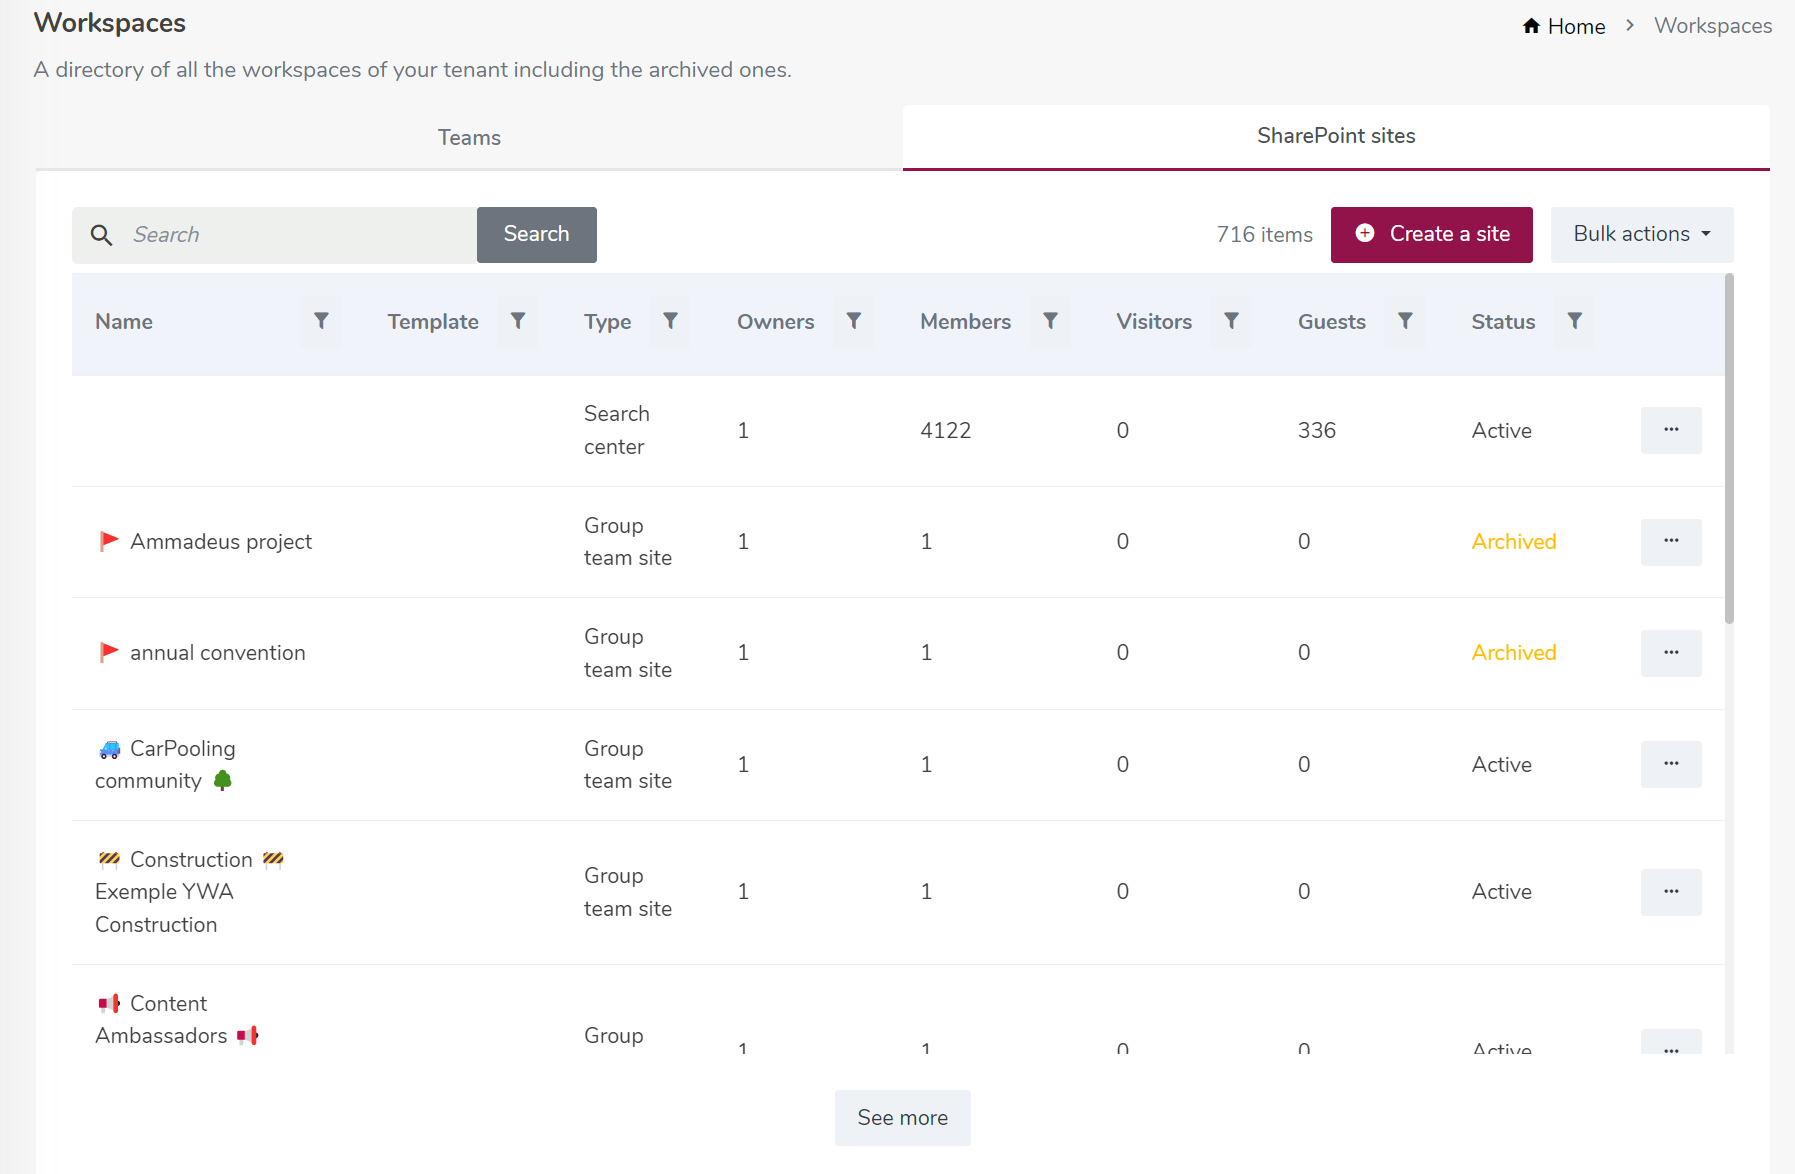Expand more options for annual convention

coord(1670,652)
